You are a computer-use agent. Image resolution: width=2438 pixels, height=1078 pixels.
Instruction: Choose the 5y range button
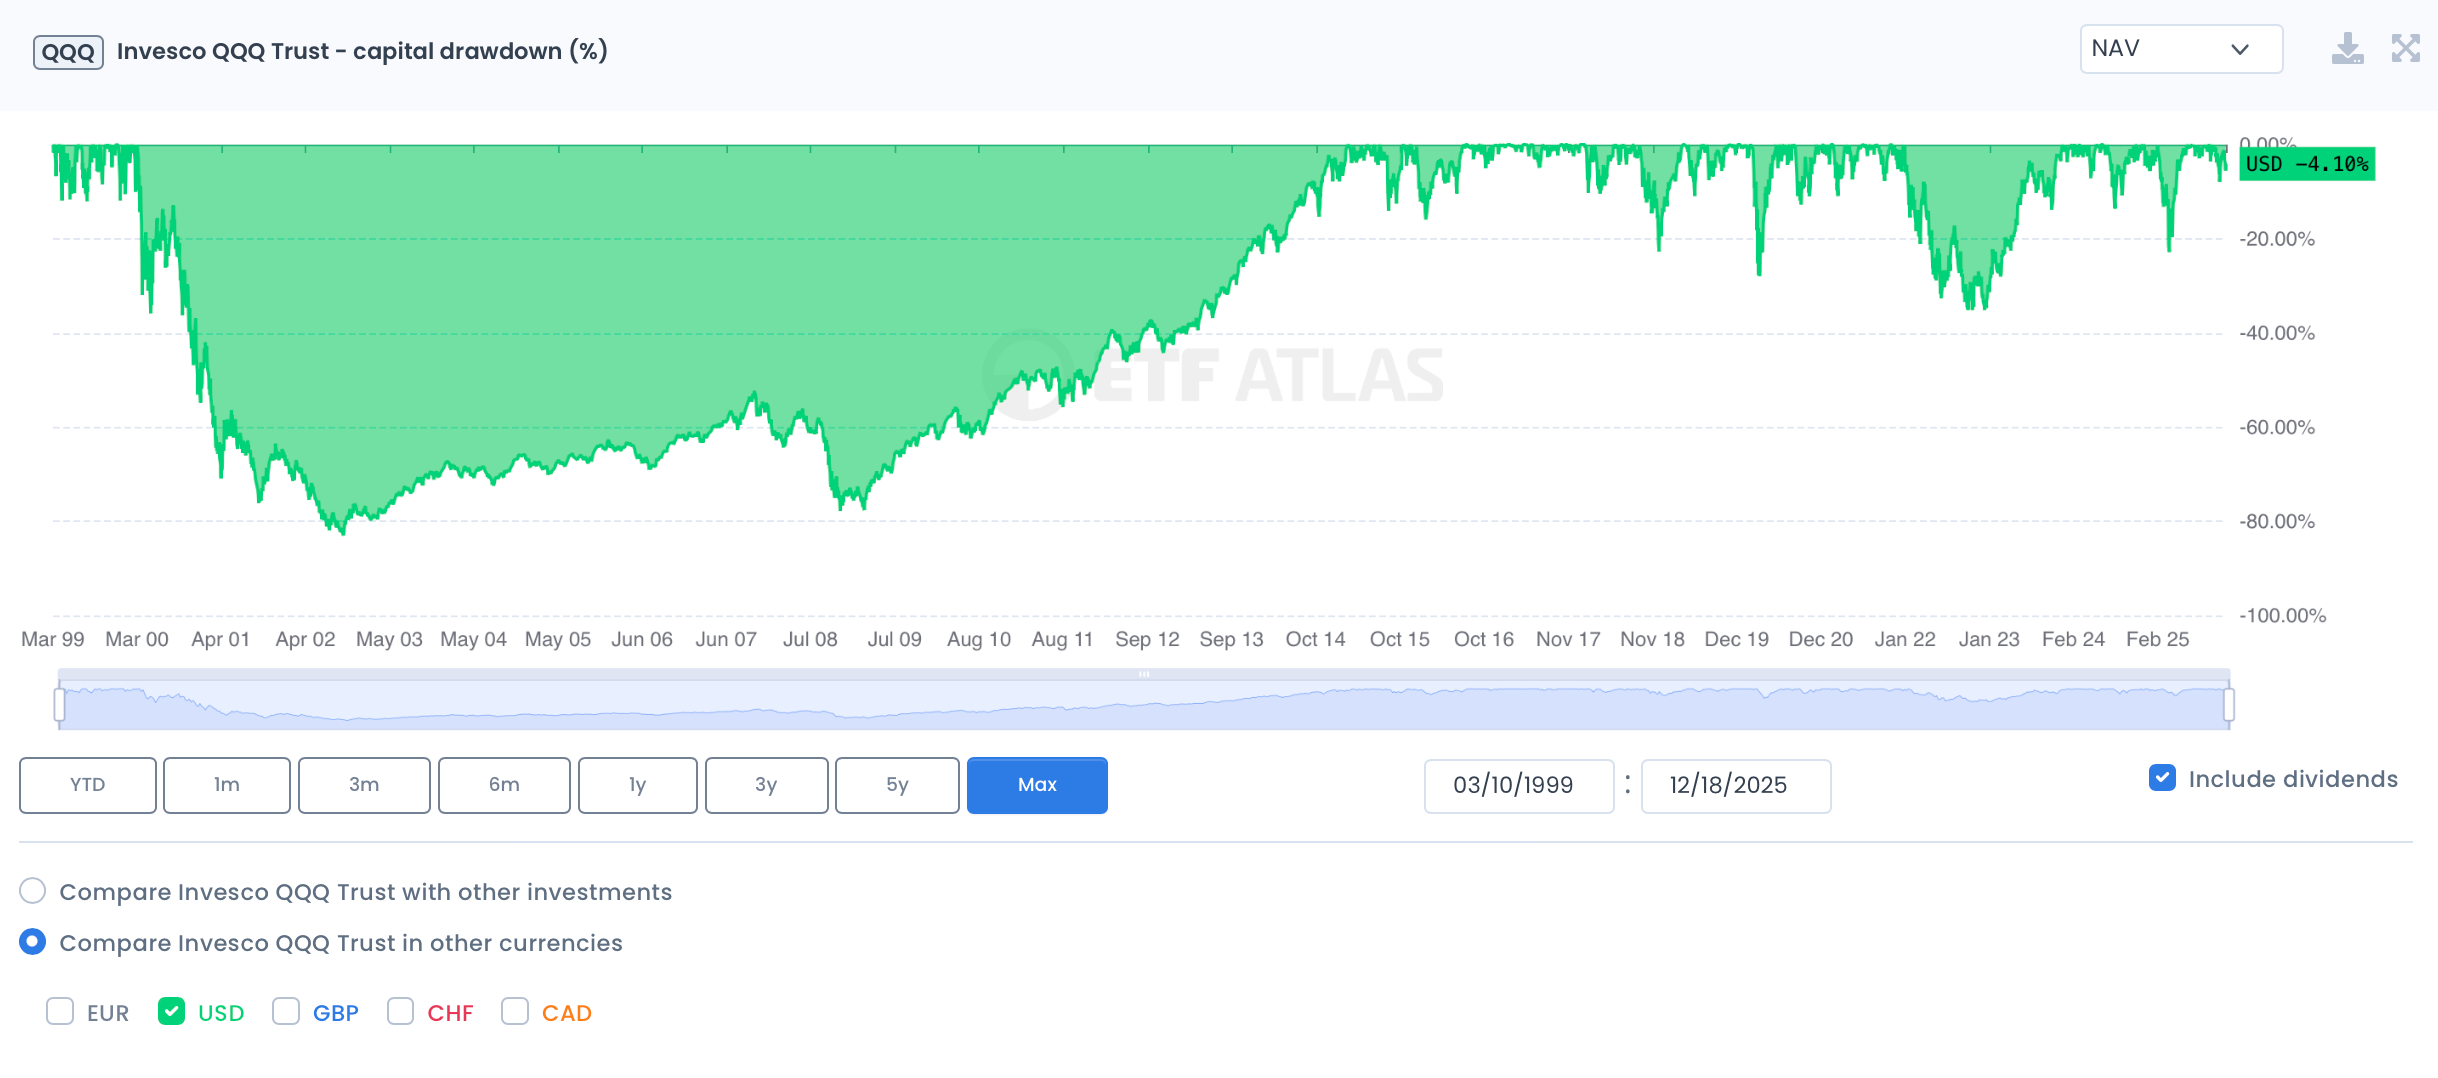tap(897, 785)
